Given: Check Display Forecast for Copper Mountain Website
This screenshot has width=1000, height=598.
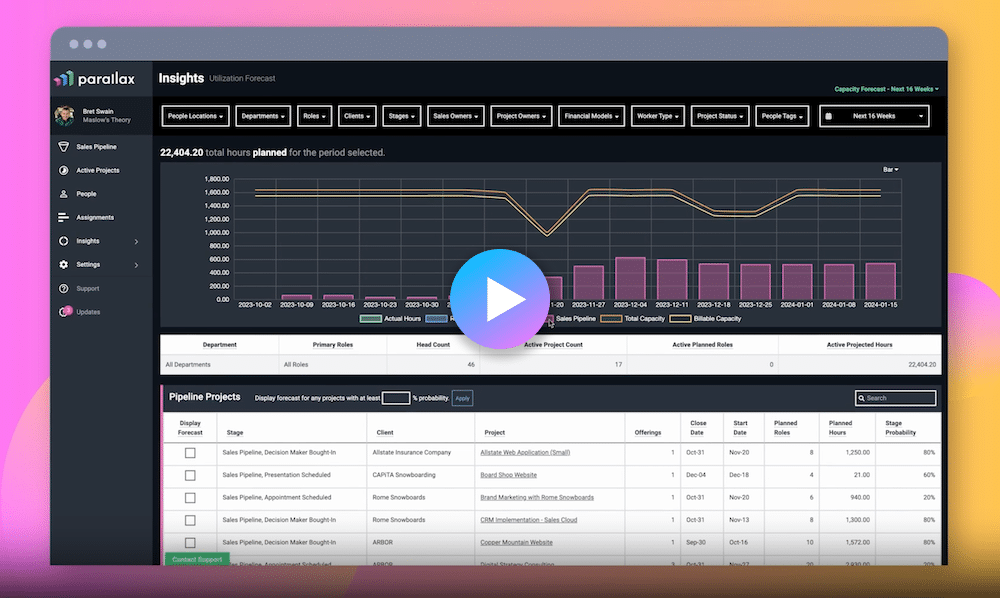Looking at the screenshot, I should coord(190,543).
